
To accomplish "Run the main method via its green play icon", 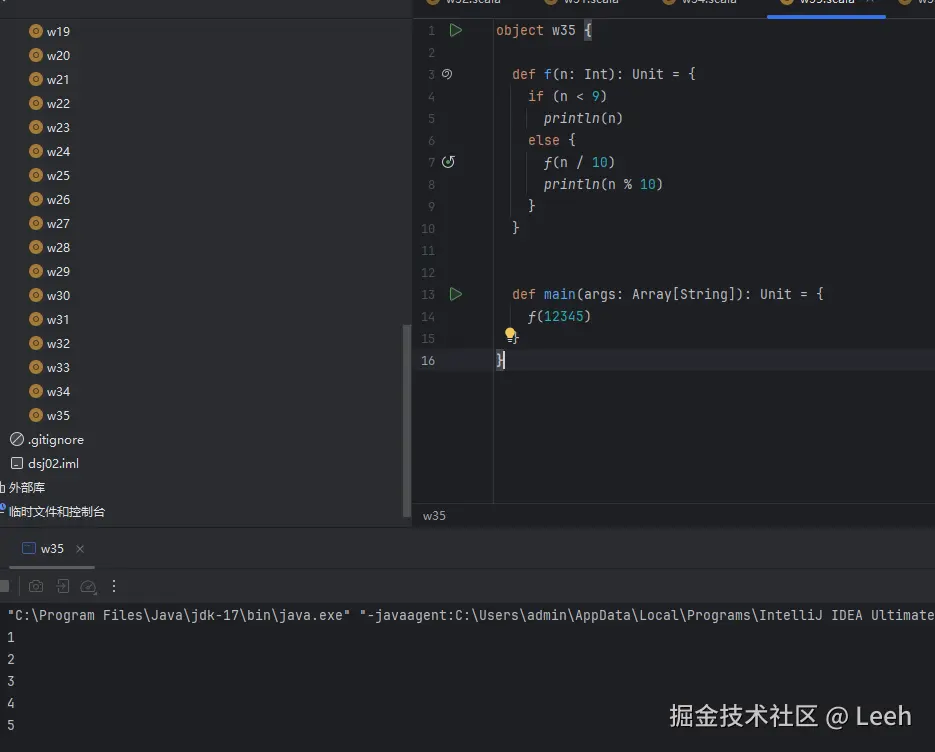I will [x=456, y=294].
